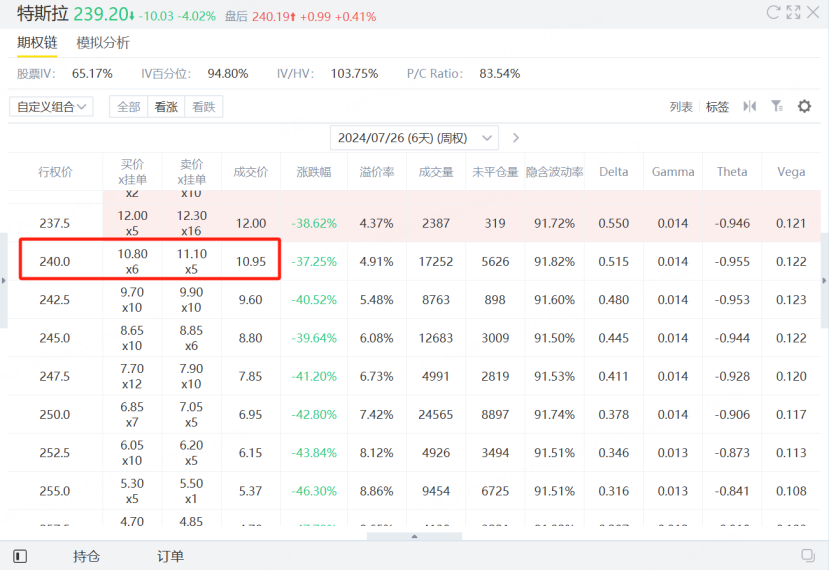Select the 247.5 strike row
Image resolution: width=830 pixels, height=570 pixels.
[x=414, y=376]
